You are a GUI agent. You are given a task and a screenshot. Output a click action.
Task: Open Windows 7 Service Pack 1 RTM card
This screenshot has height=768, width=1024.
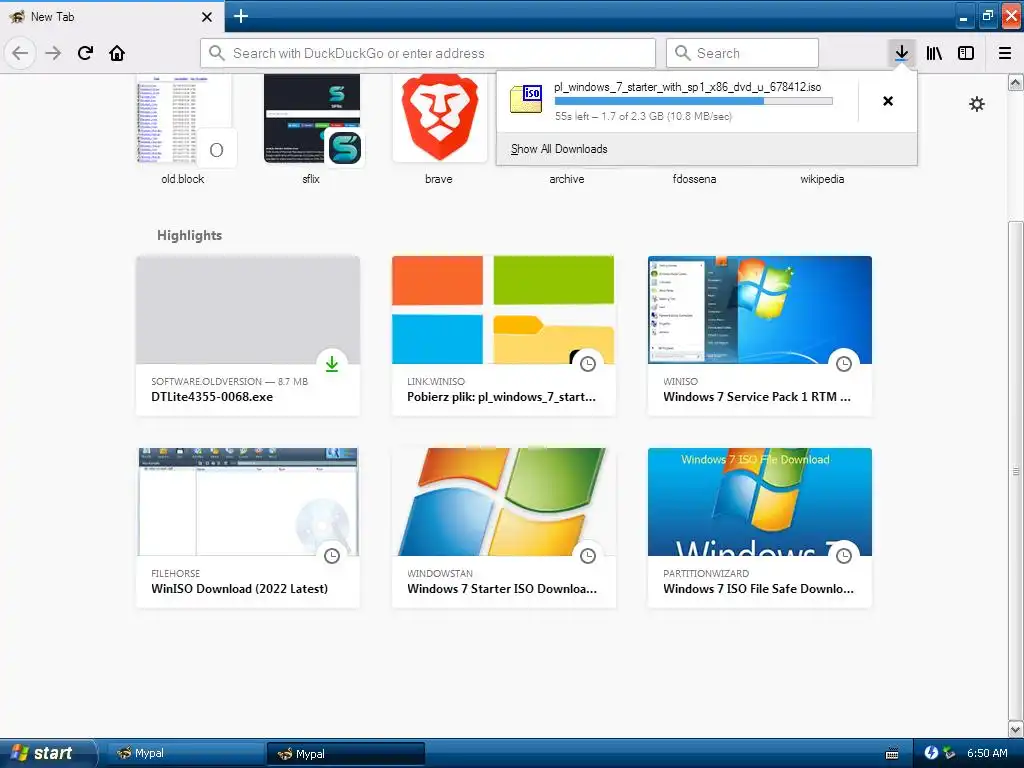point(760,336)
